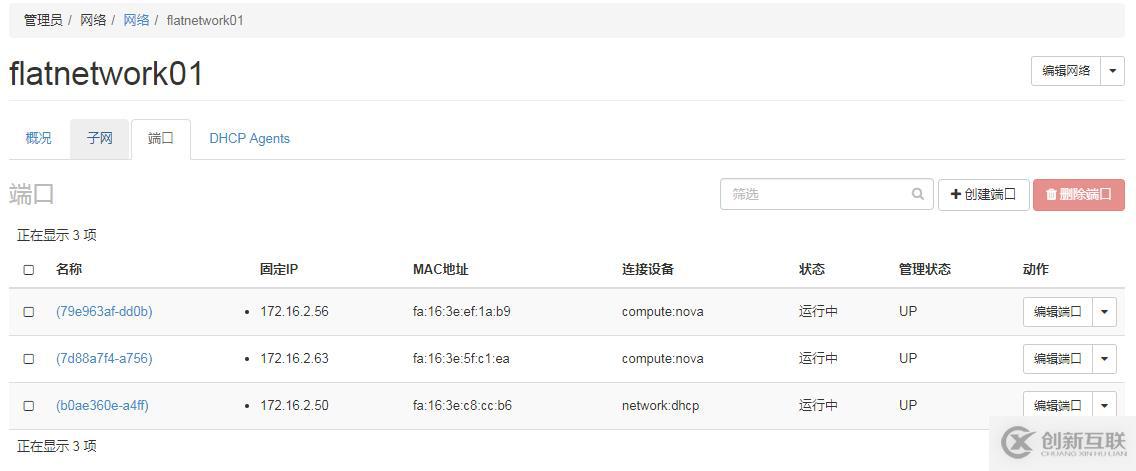Check the box for port 7d88a7f4-a756
This screenshot has height=471, width=1136.
click(29, 359)
